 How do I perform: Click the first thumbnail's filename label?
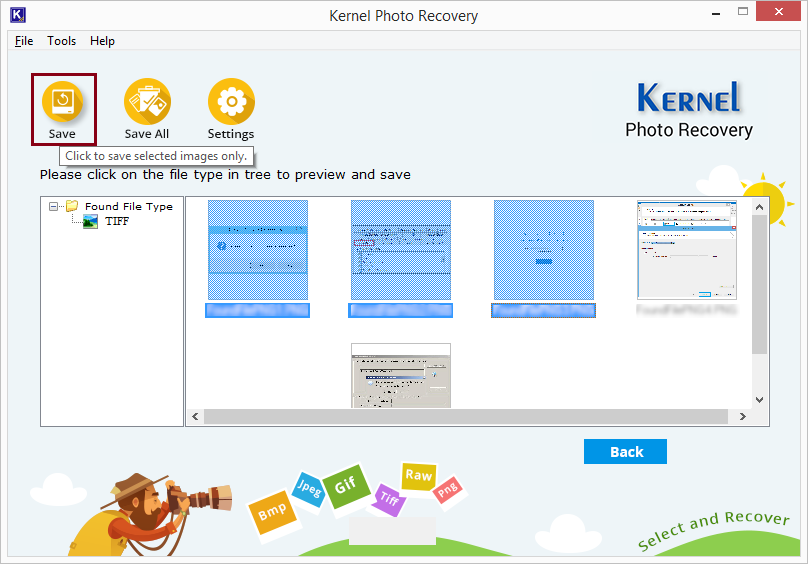258,310
